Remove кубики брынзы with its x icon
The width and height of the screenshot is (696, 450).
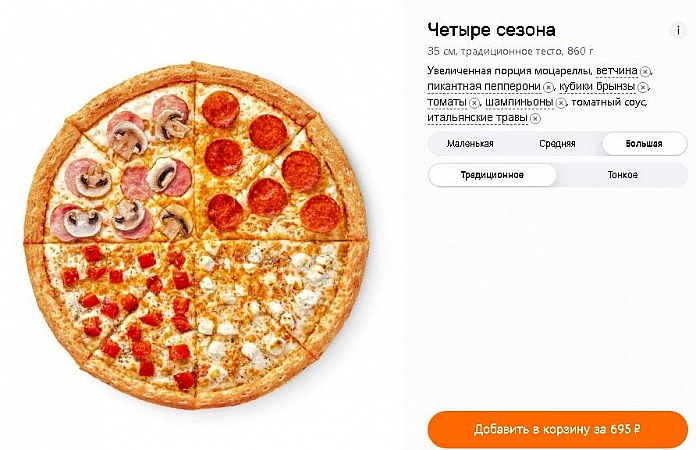tap(642, 87)
